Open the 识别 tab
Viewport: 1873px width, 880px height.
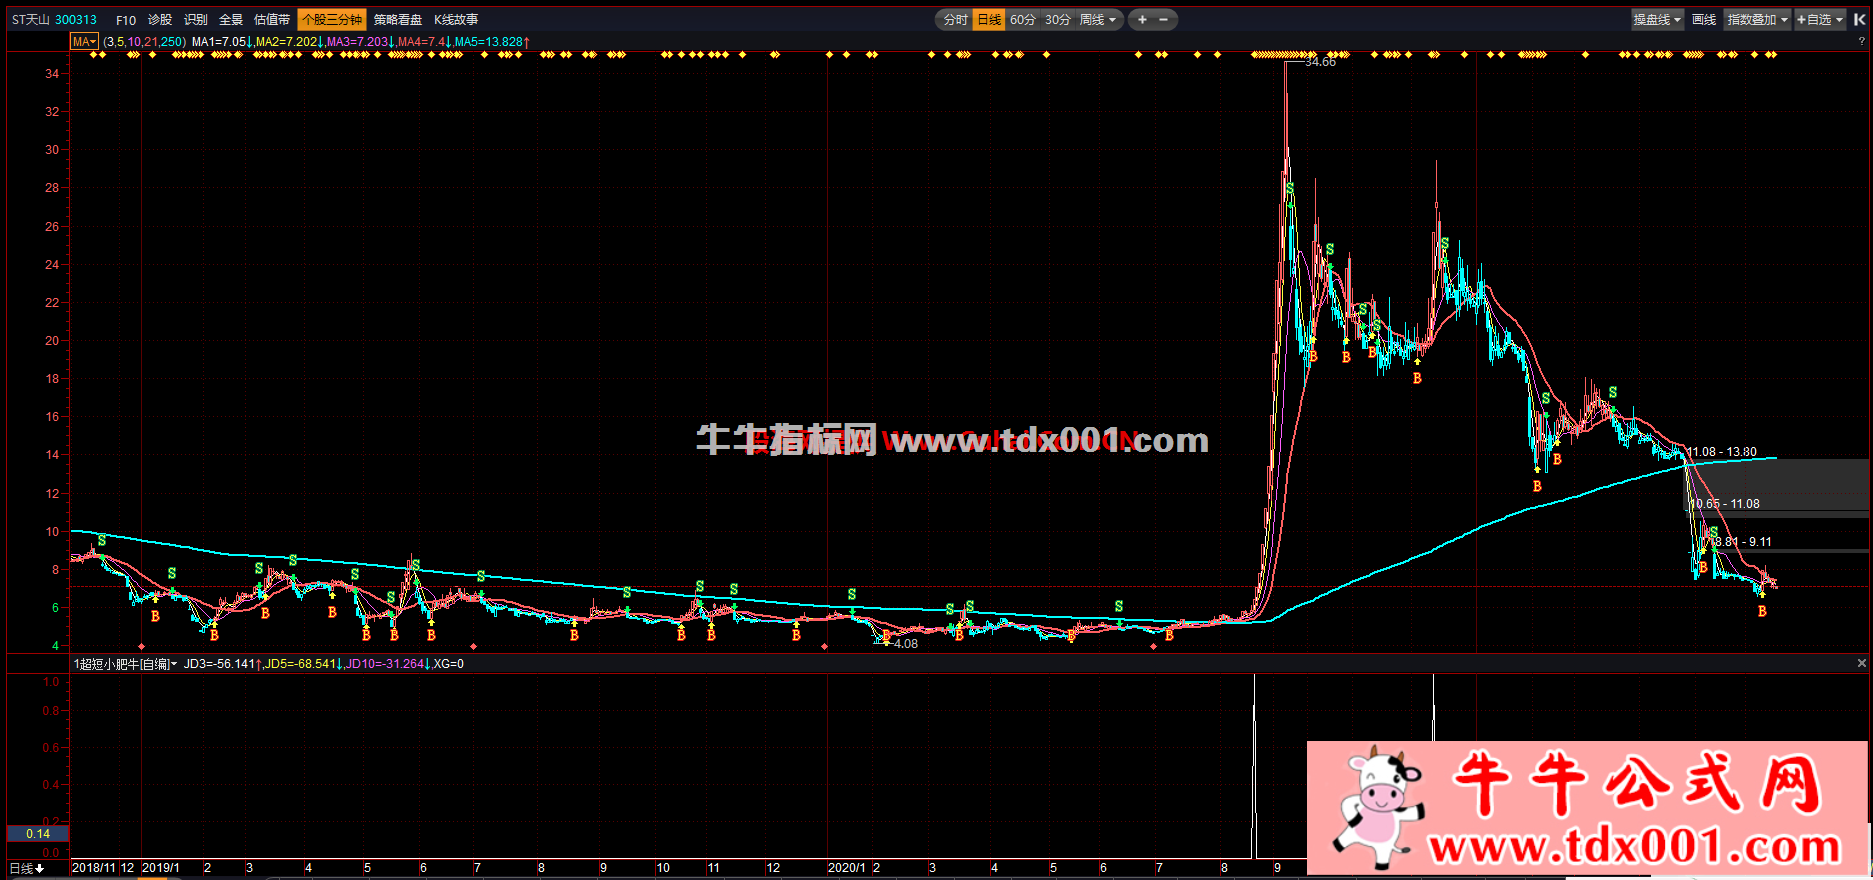tap(196, 20)
